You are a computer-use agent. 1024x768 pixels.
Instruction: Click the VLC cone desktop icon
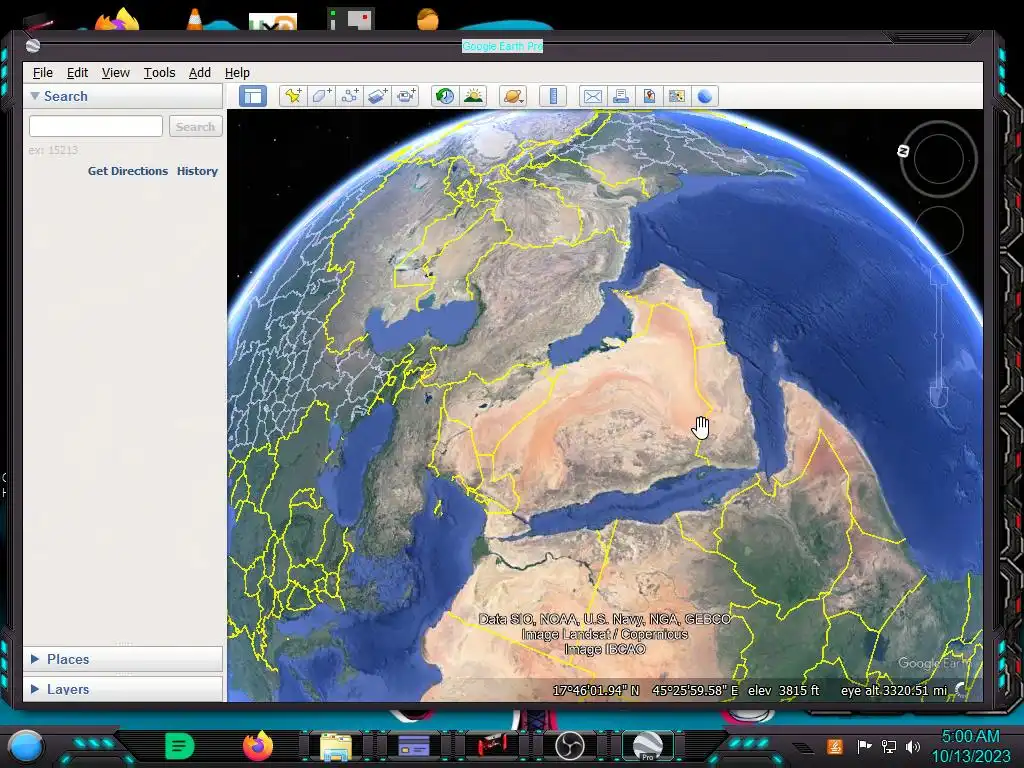[195, 20]
